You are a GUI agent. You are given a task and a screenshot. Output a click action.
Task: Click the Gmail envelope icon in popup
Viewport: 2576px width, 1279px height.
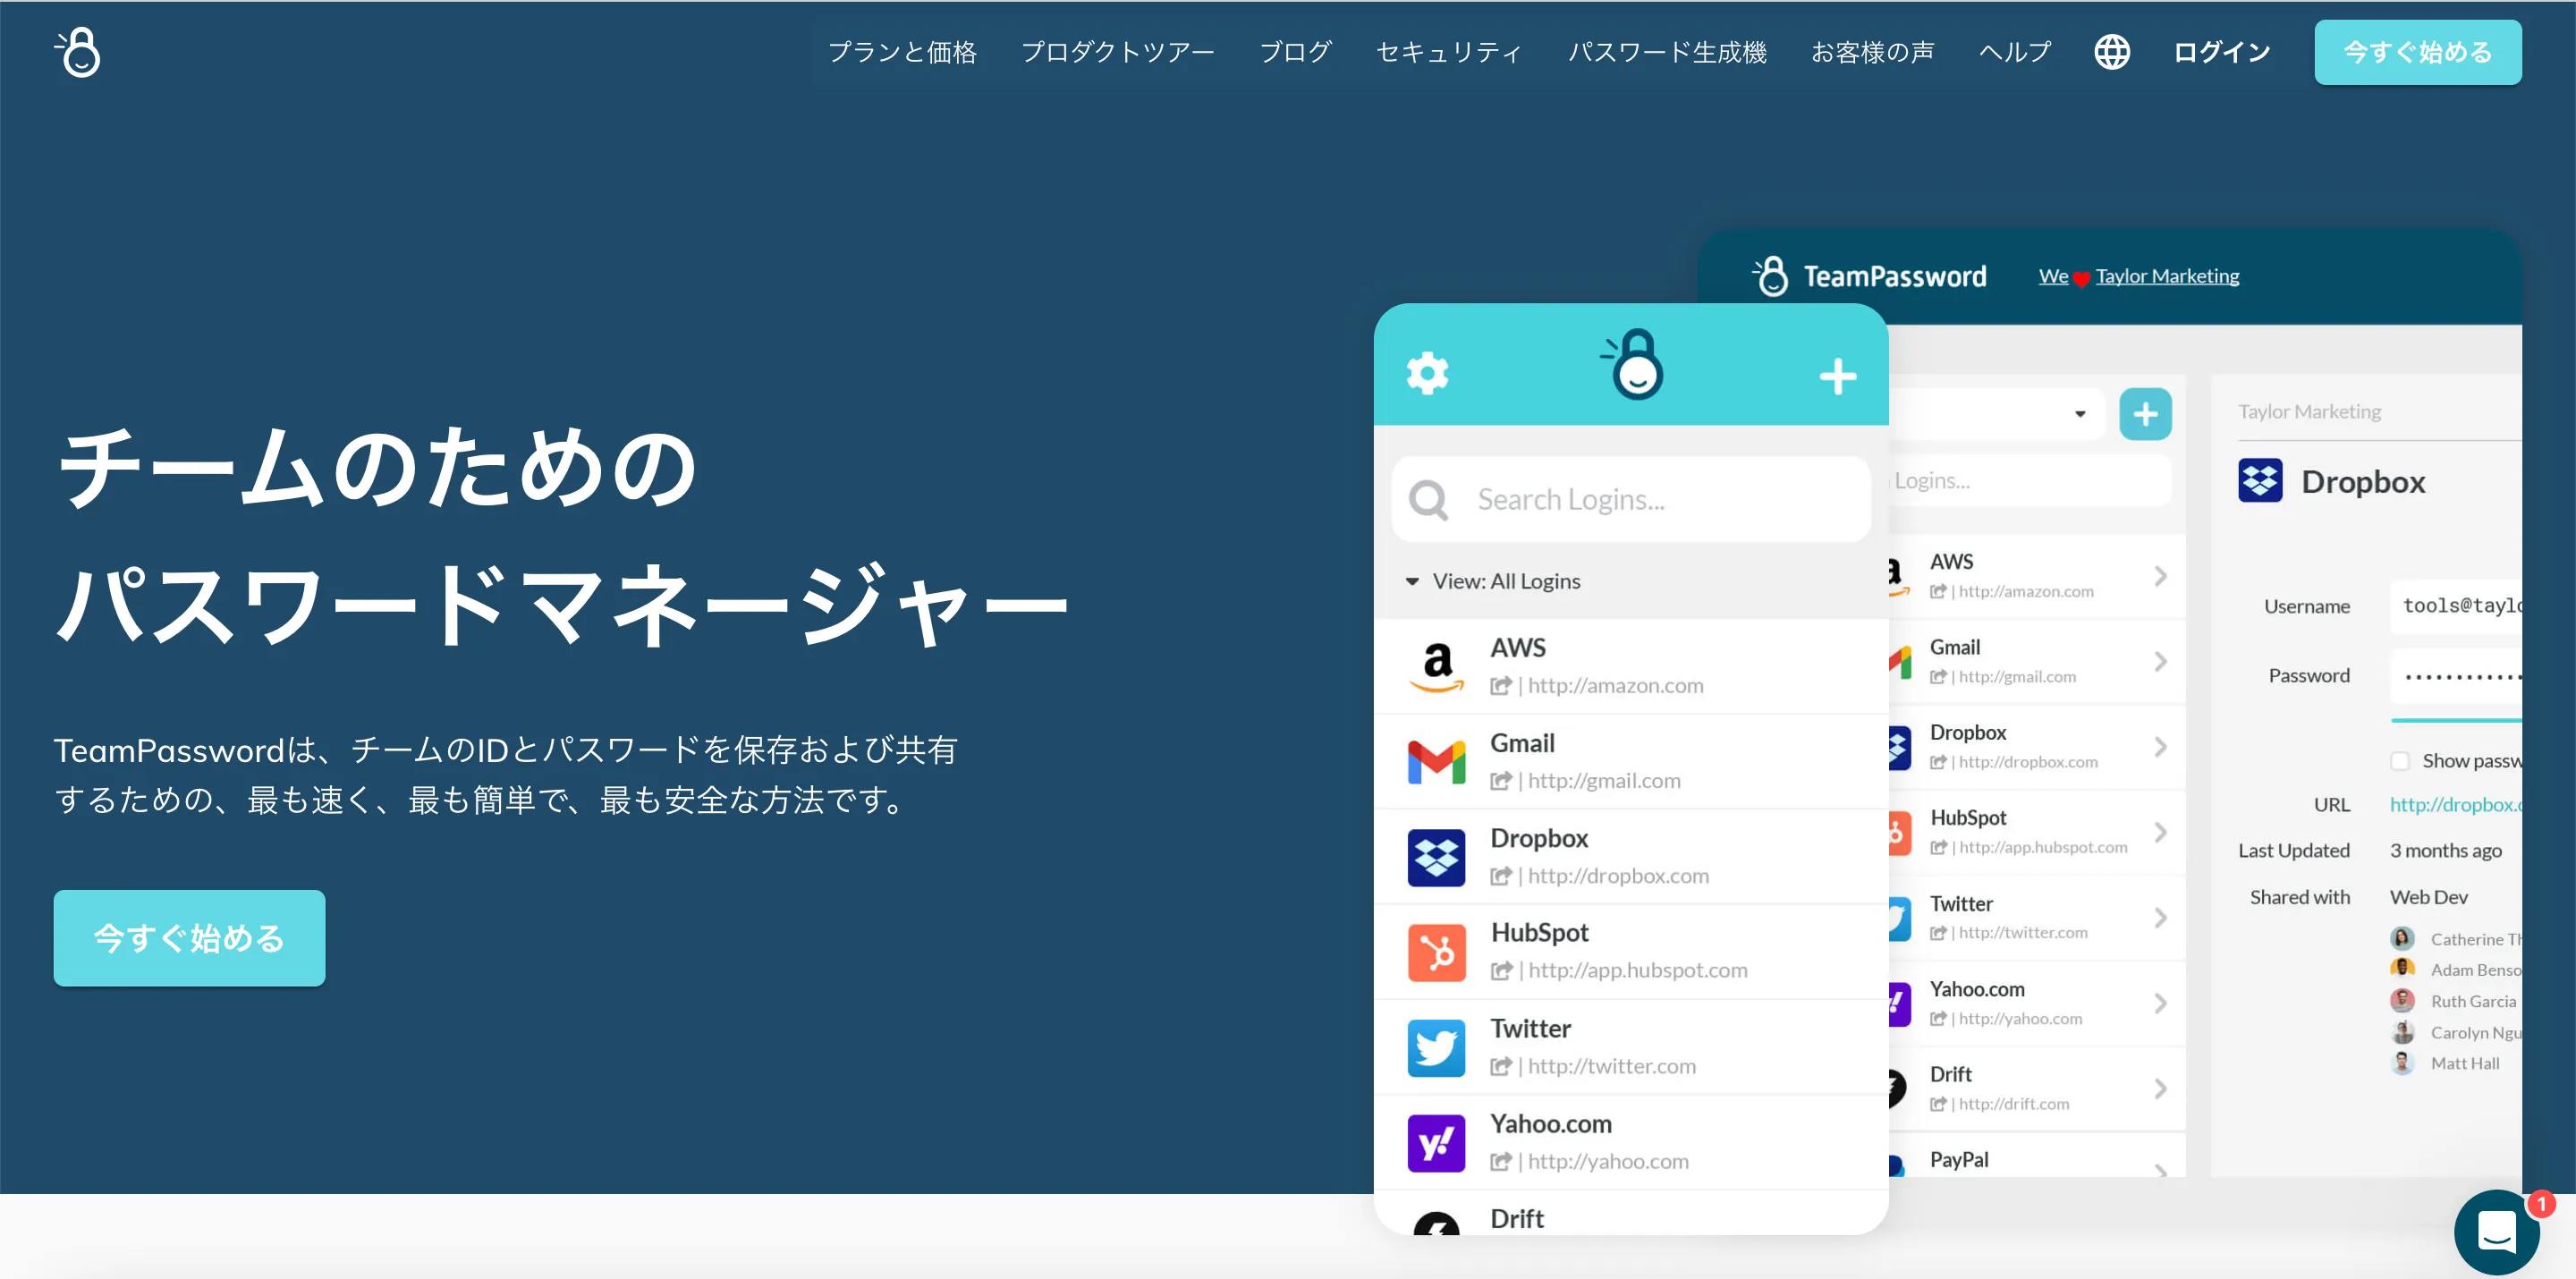pyautogui.click(x=1436, y=761)
